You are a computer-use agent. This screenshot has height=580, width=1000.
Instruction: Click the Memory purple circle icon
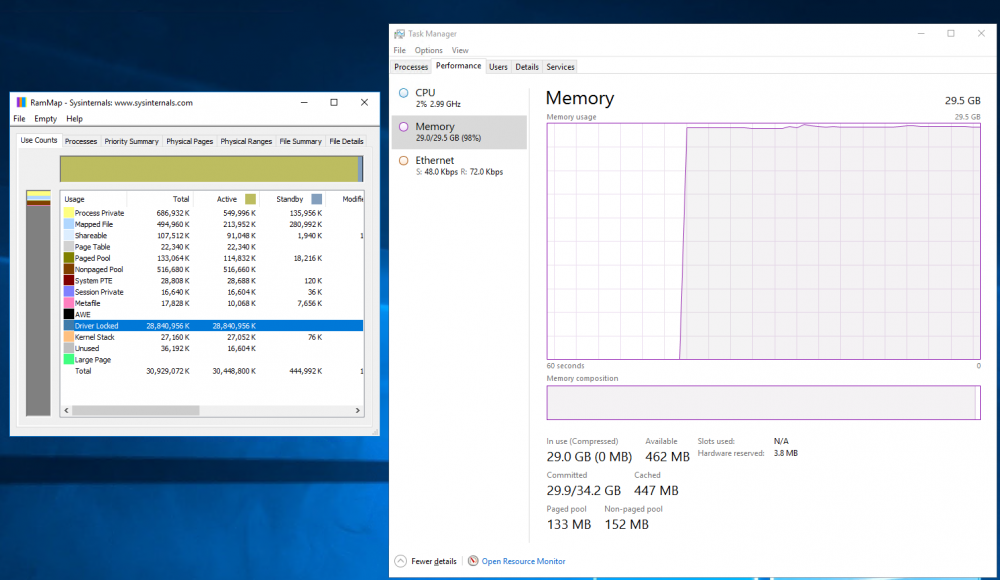[x=403, y=127]
